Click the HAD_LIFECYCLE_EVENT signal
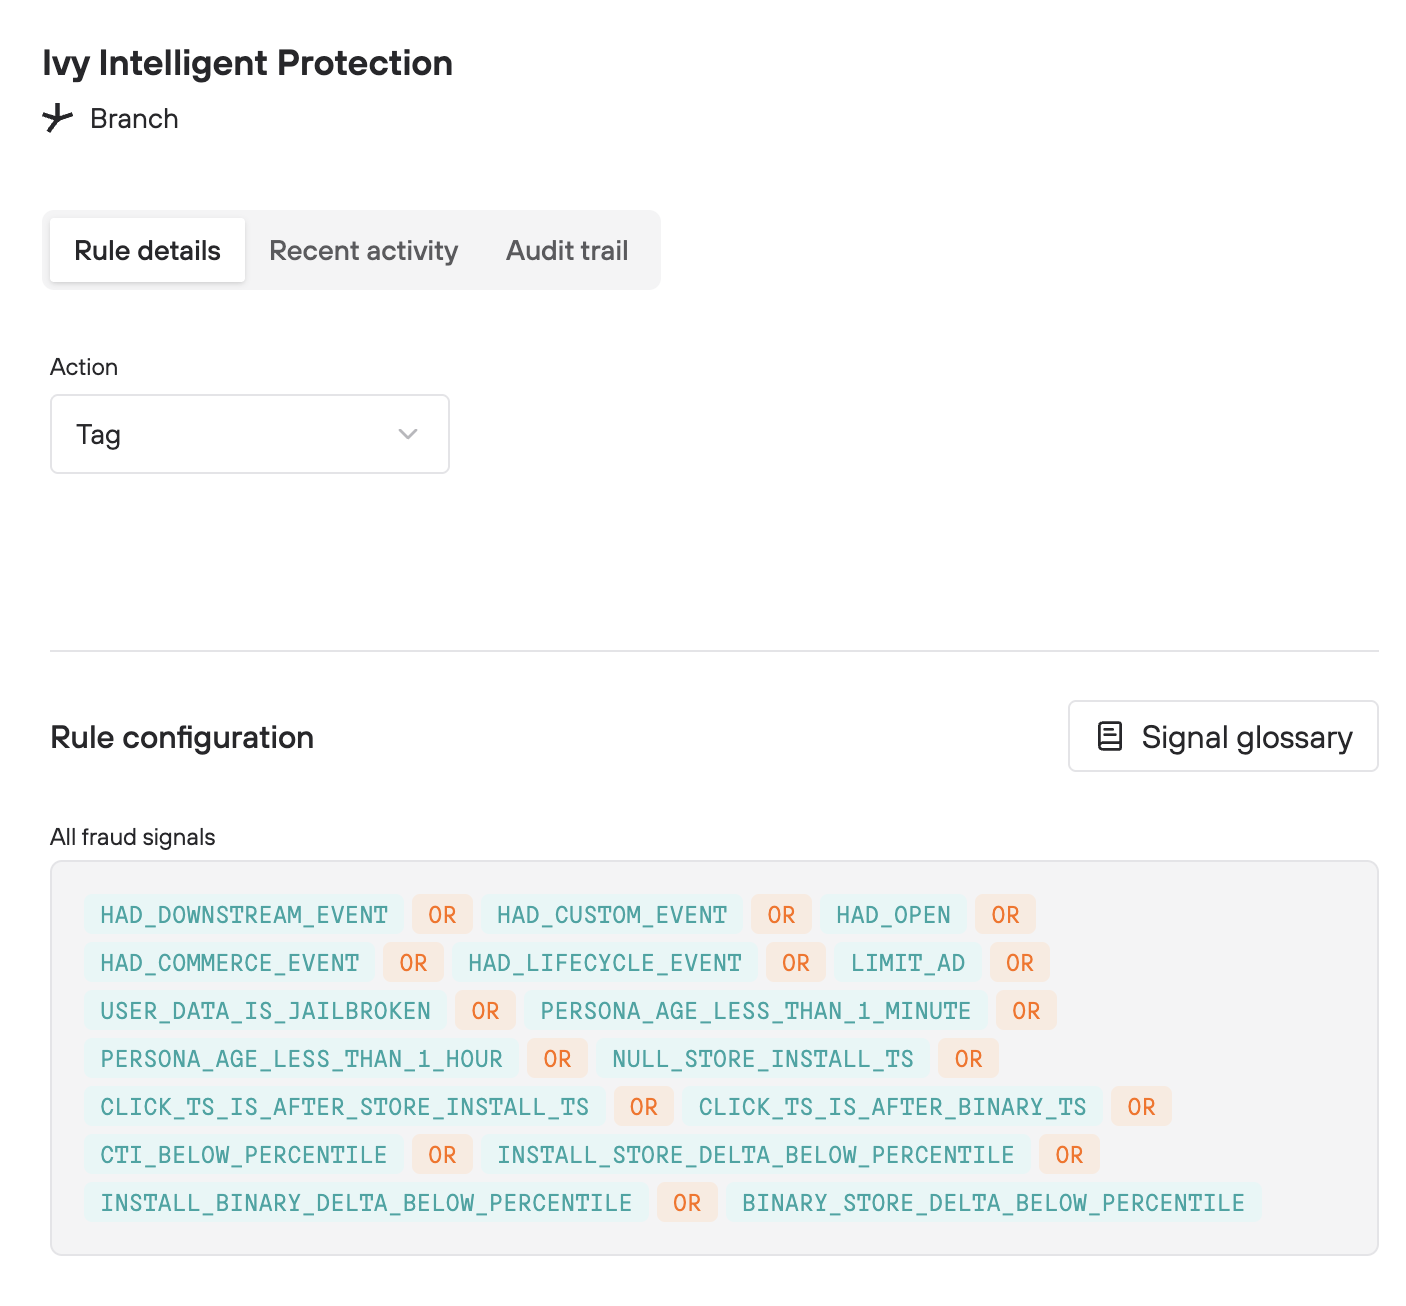The height and width of the screenshot is (1306, 1406). pos(605,963)
